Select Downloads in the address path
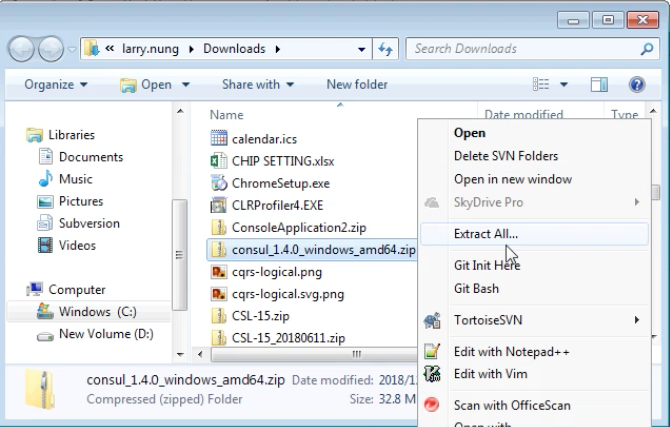670x427 pixels. [x=234, y=49]
